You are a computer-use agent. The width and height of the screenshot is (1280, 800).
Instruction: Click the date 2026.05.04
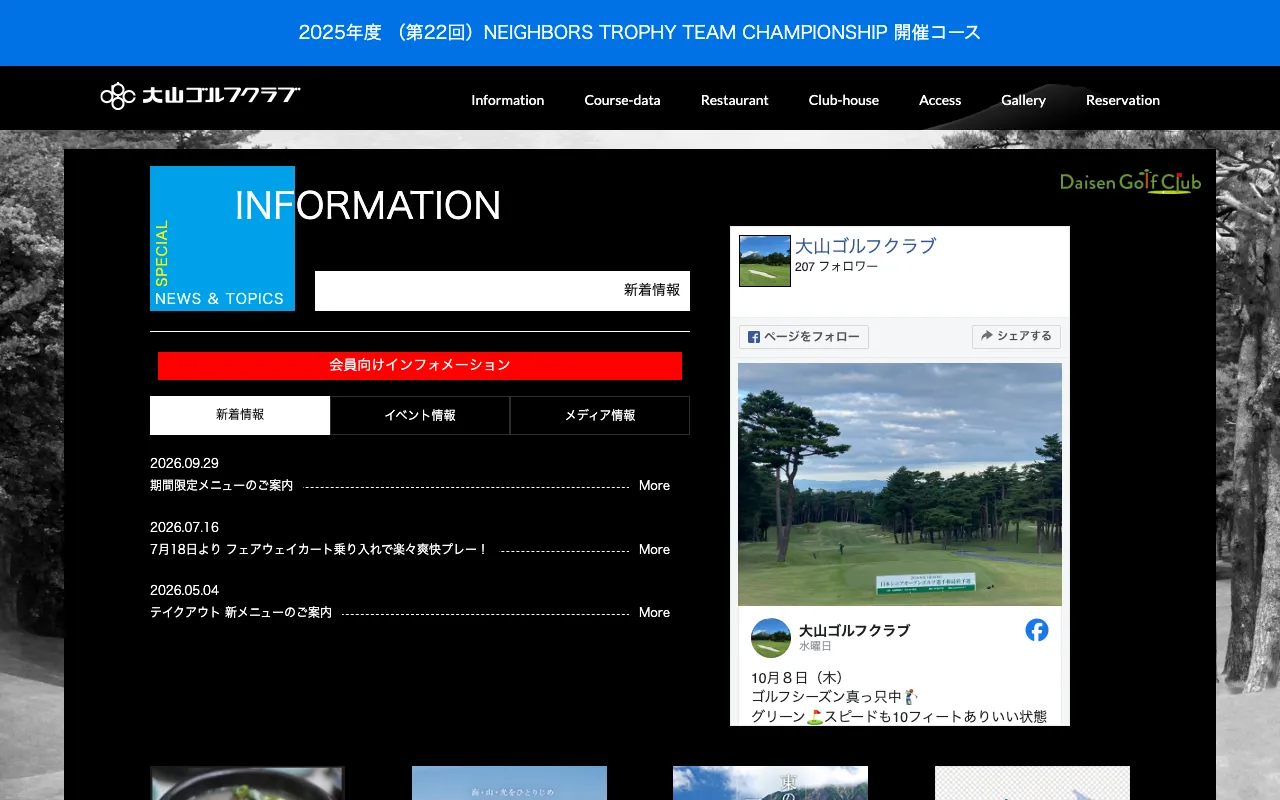(x=184, y=591)
